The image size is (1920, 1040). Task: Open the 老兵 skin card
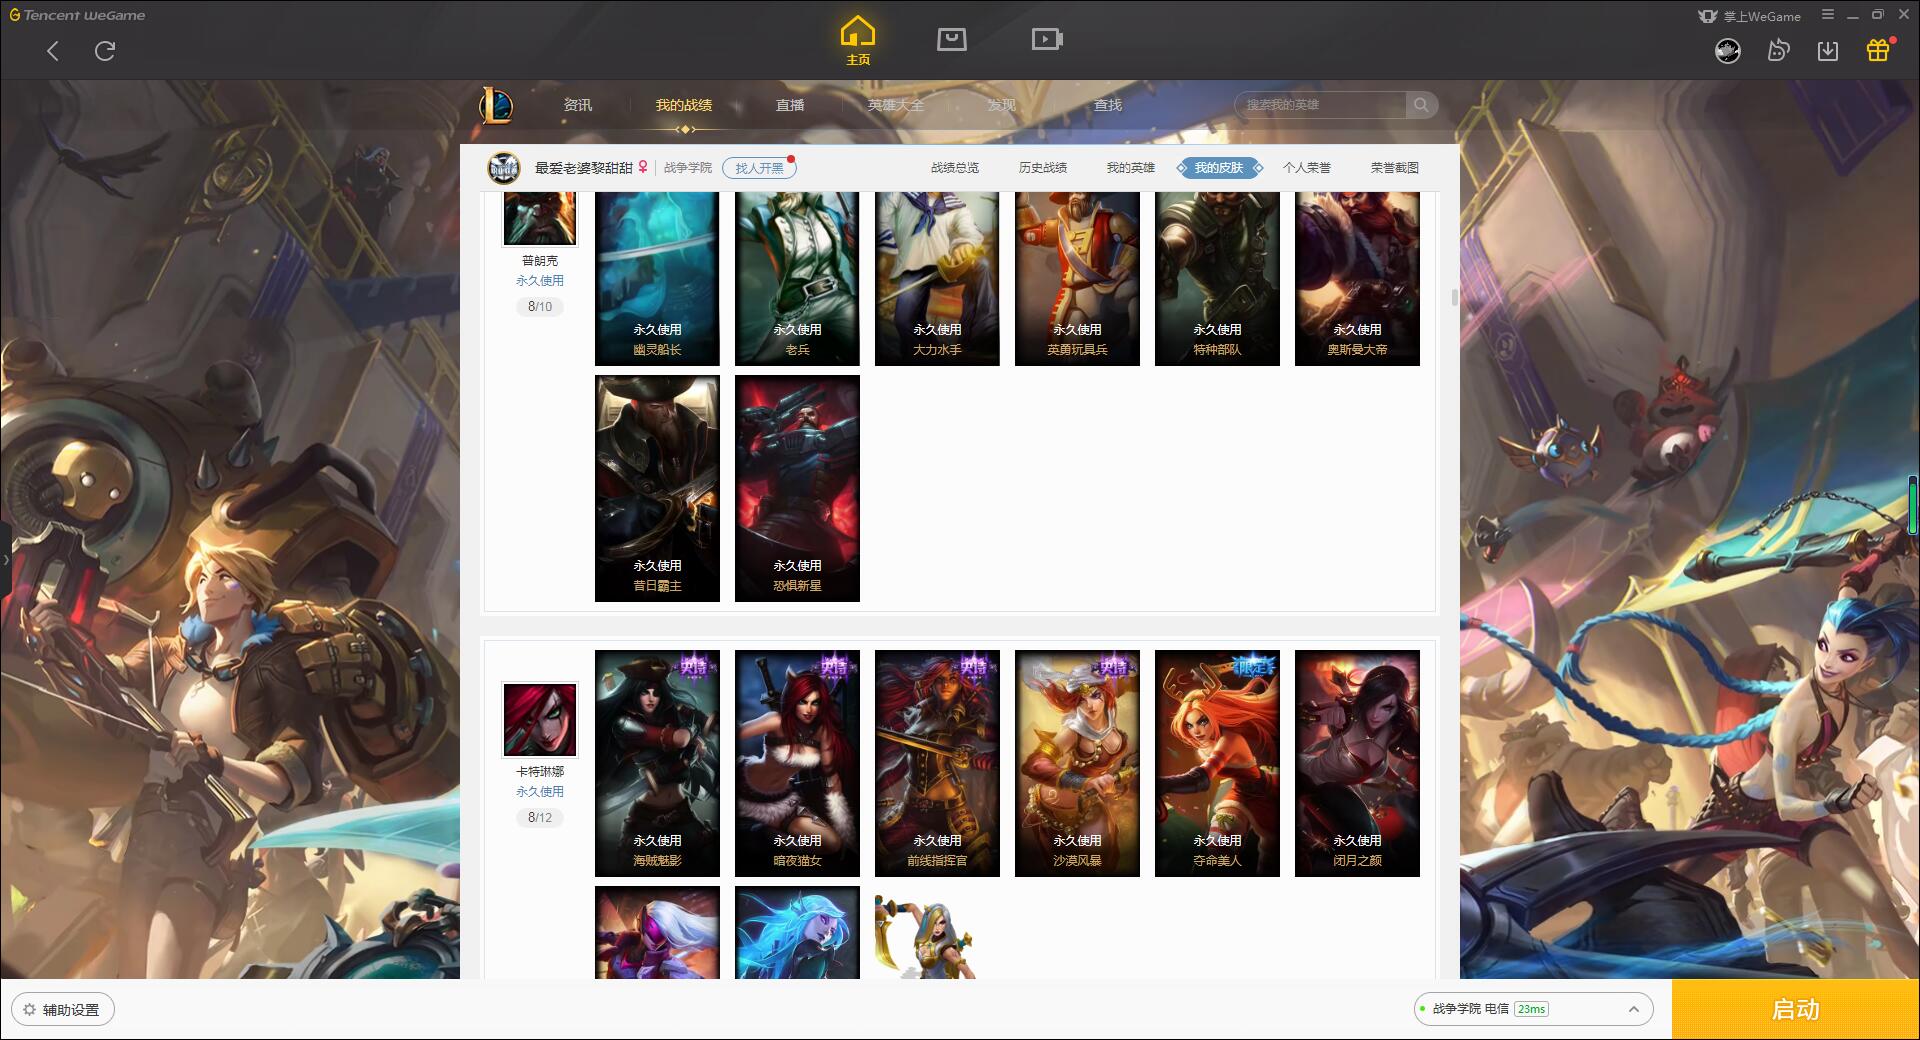point(797,278)
